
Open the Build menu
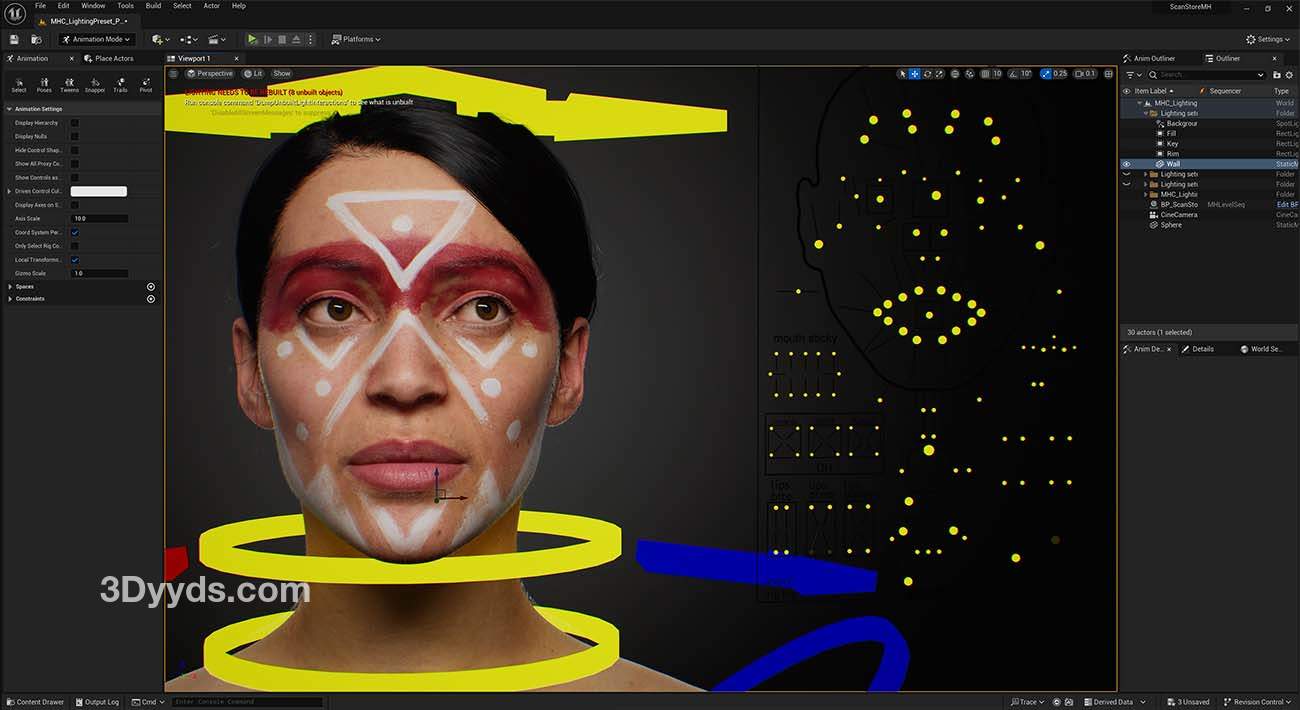(153, 6)
